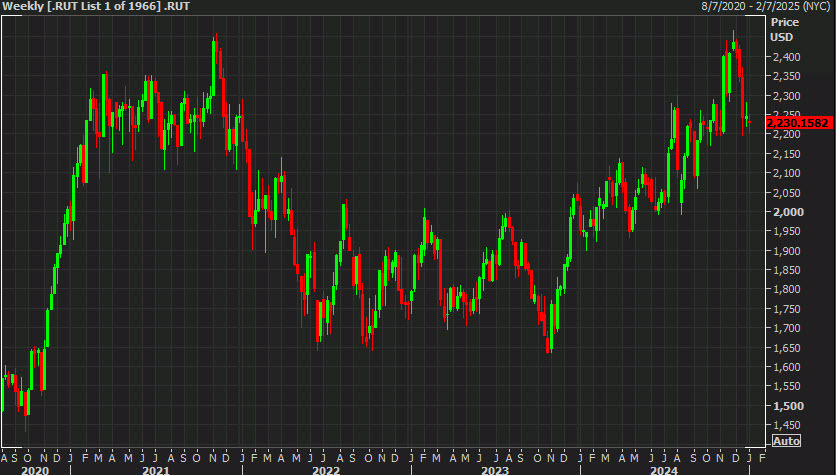Click the 1,500 price axis label
This screenshot has width=836, height=475.
click(785, 406)
